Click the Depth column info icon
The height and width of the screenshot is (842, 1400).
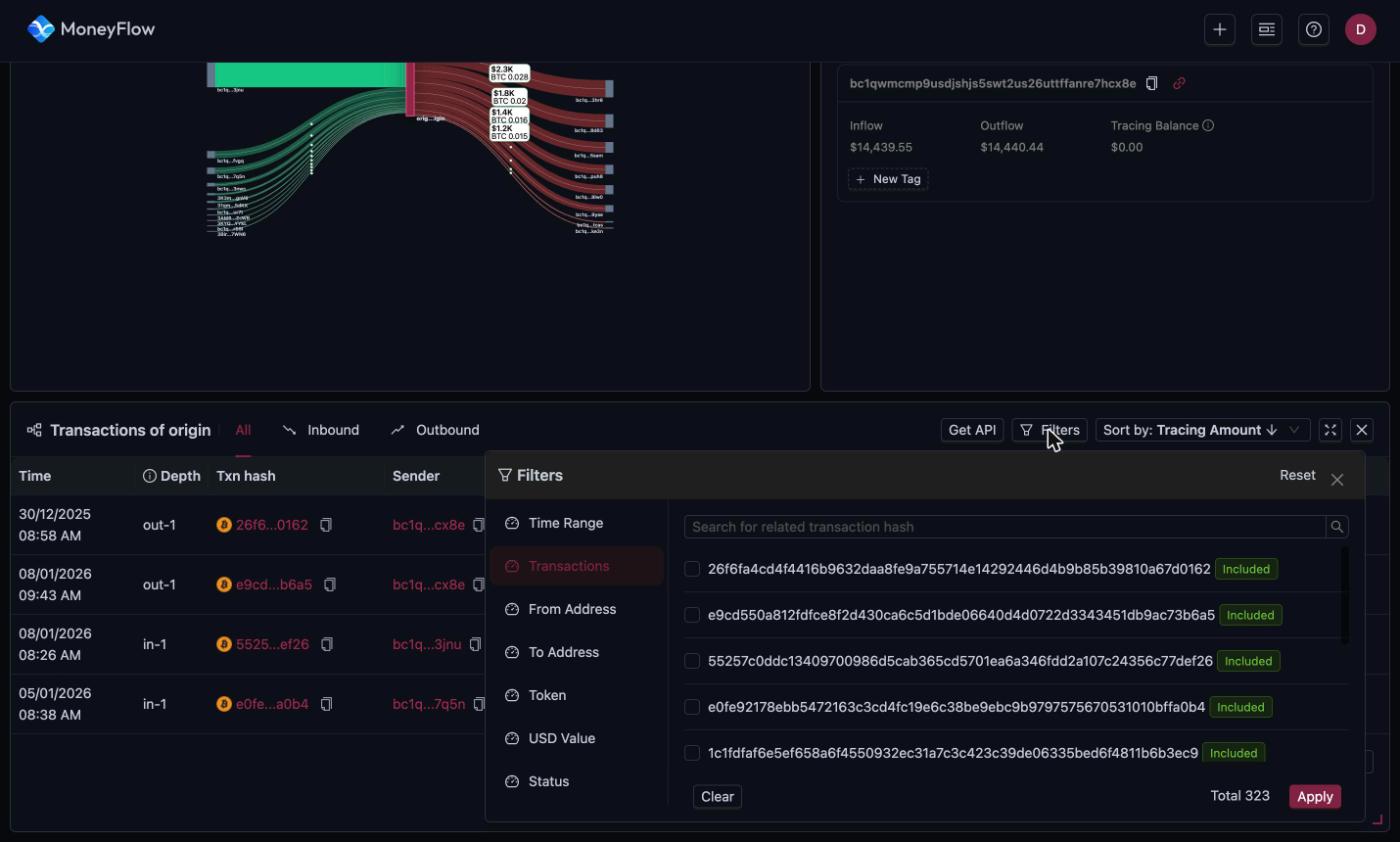[150, 476]
